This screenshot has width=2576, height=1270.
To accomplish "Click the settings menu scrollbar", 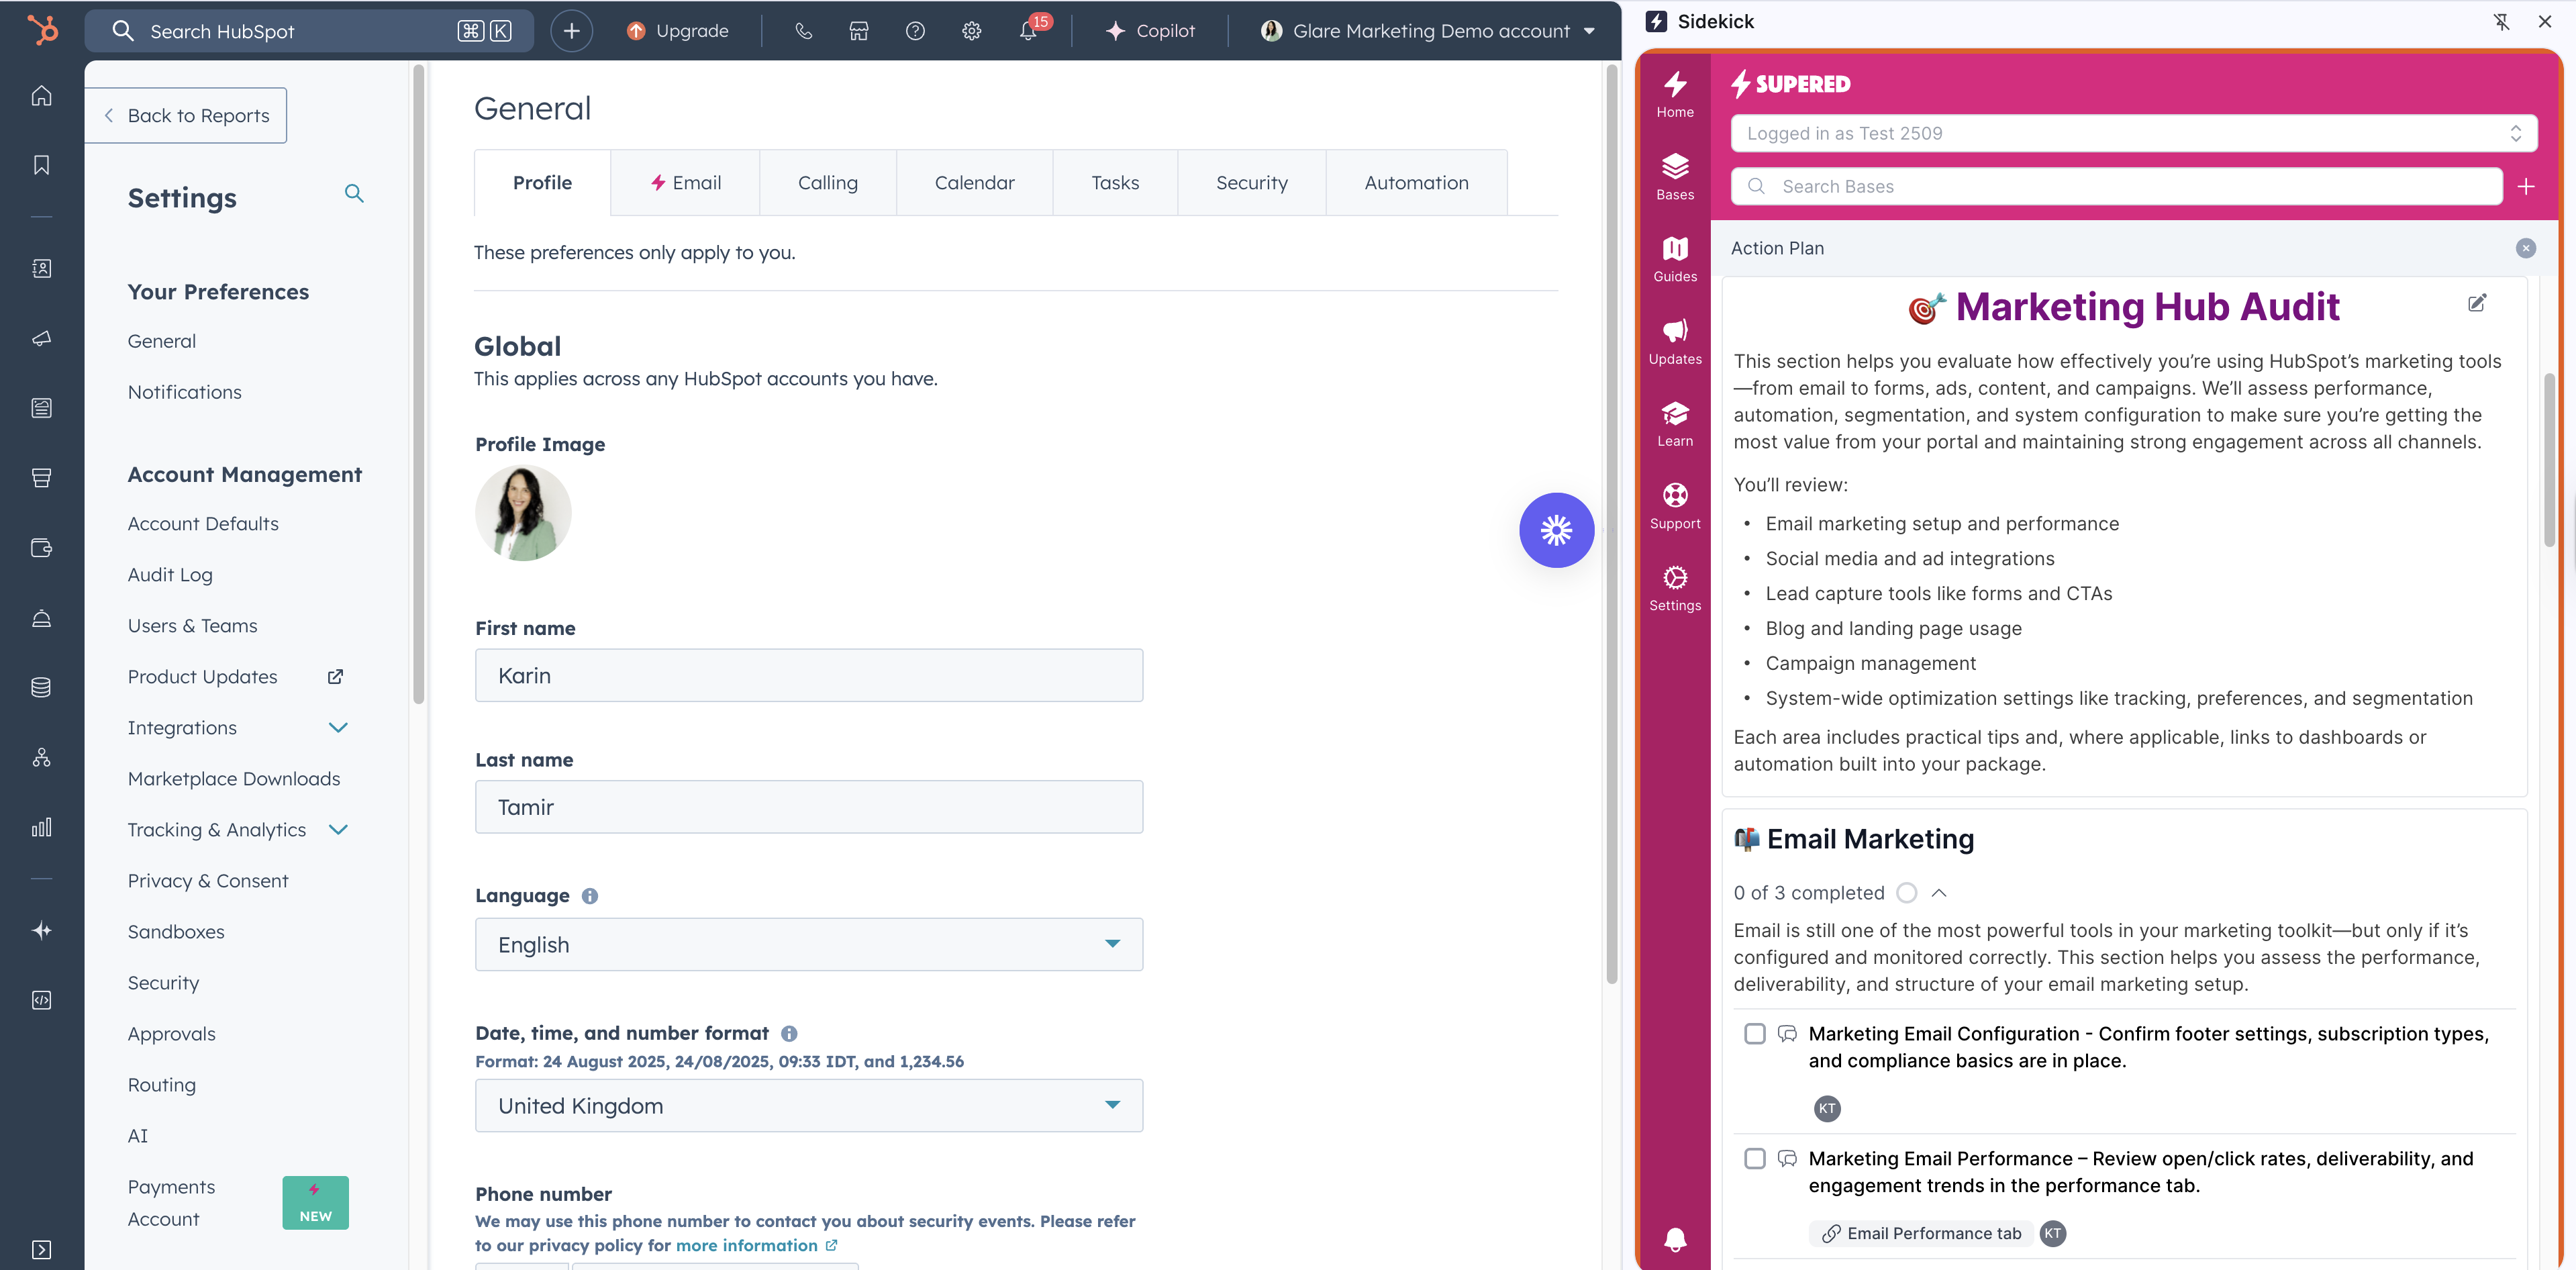I will point(418,384).
